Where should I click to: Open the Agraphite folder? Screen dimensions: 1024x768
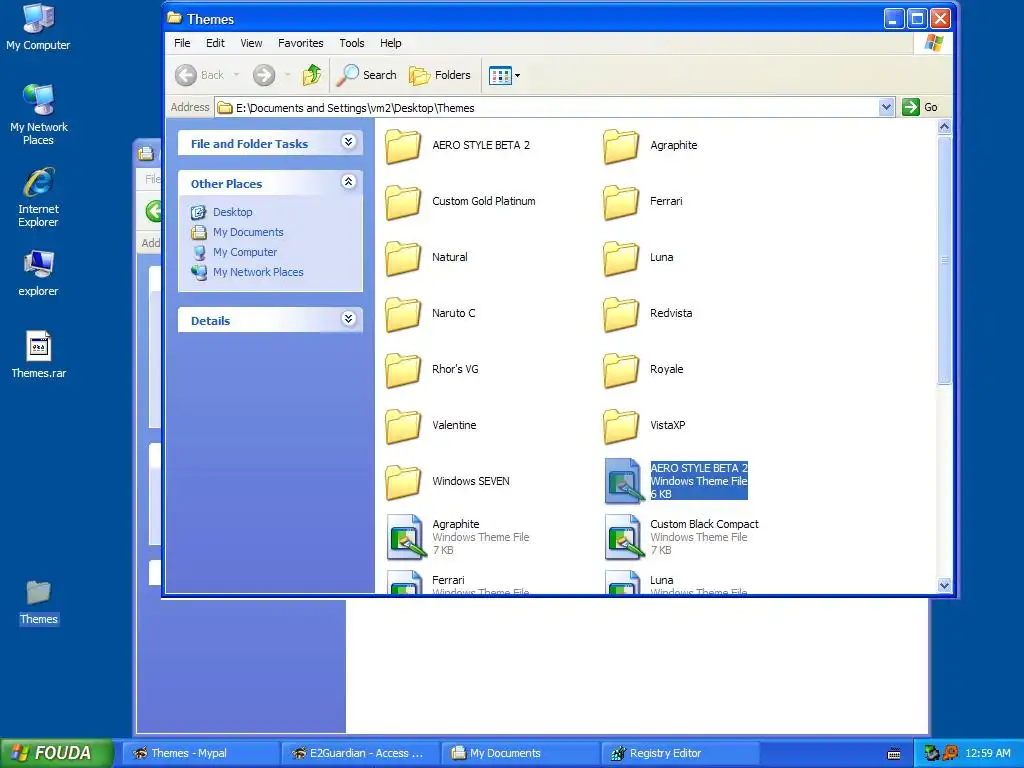pyautogui.click(x=650, y=145)
